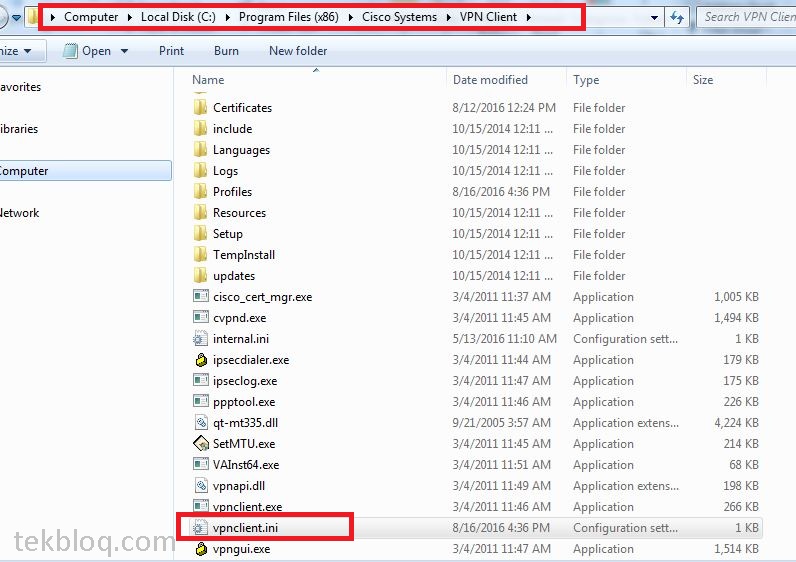Viewport: 796px width, 562px height.
Task: Click the Open toolbar button label
Action: click(x=96, y=51)
